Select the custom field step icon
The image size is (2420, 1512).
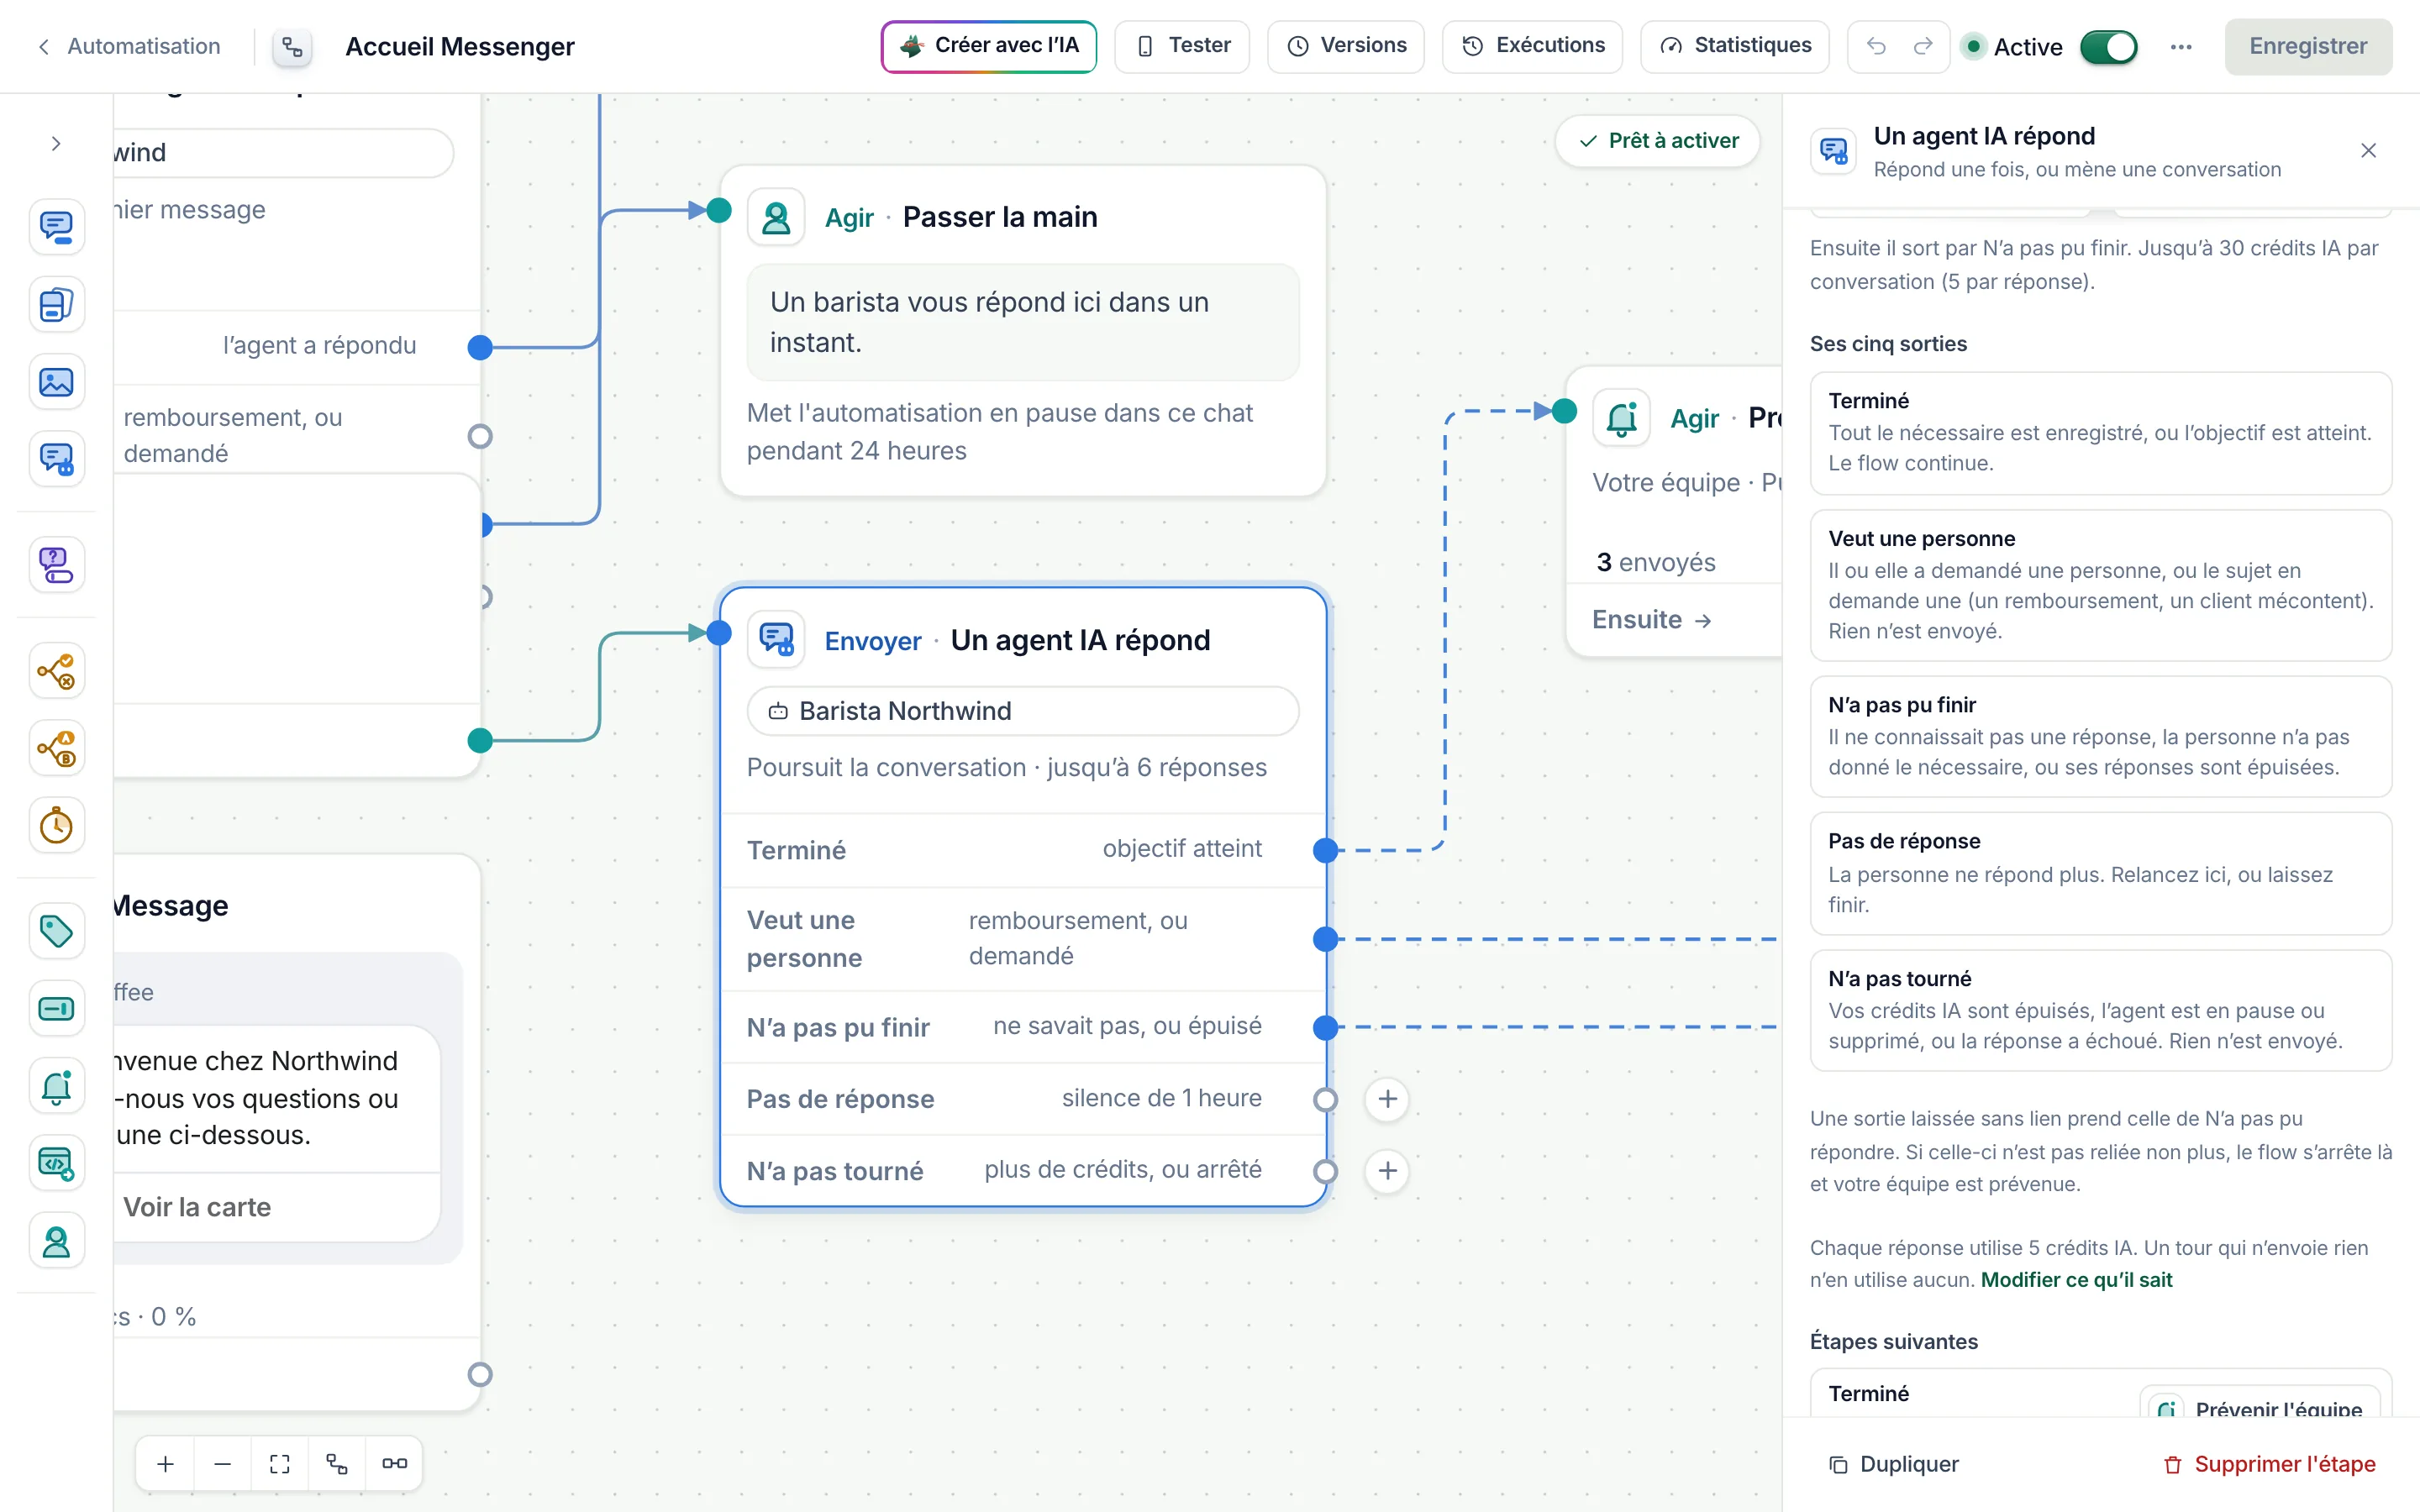click(56, 1009)
